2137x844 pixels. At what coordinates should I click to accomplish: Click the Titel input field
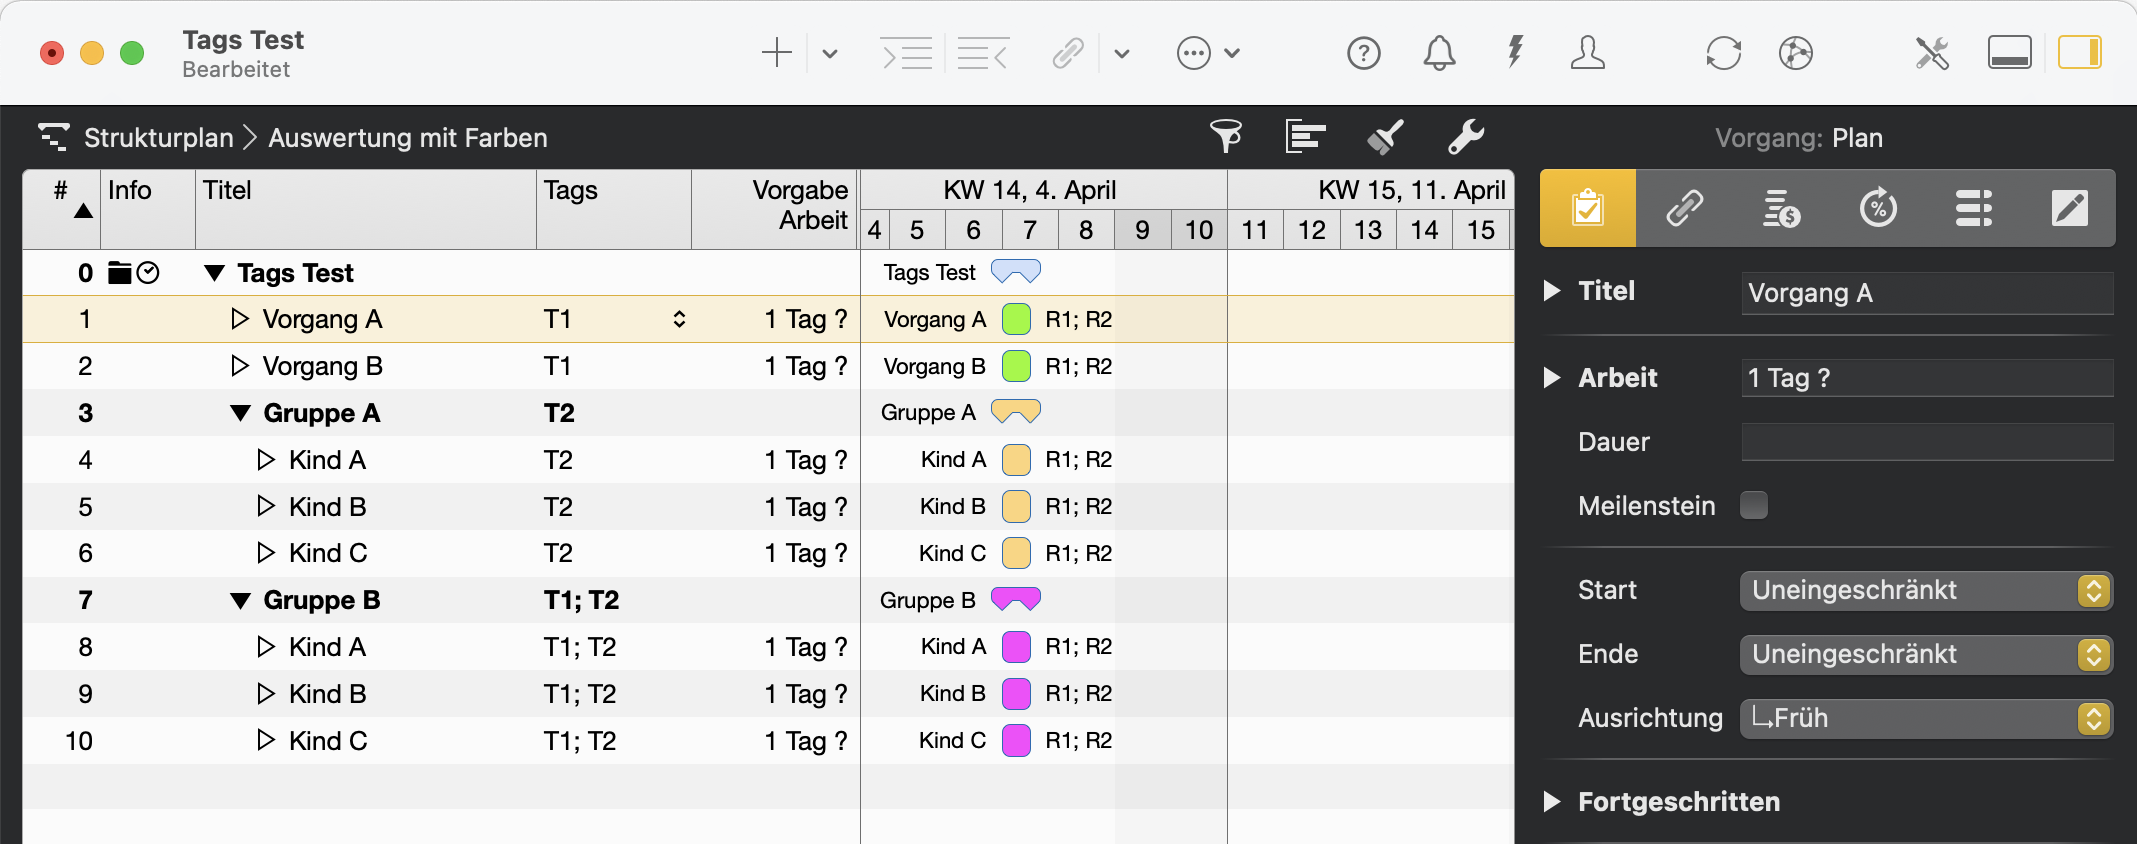[1926, 293]
